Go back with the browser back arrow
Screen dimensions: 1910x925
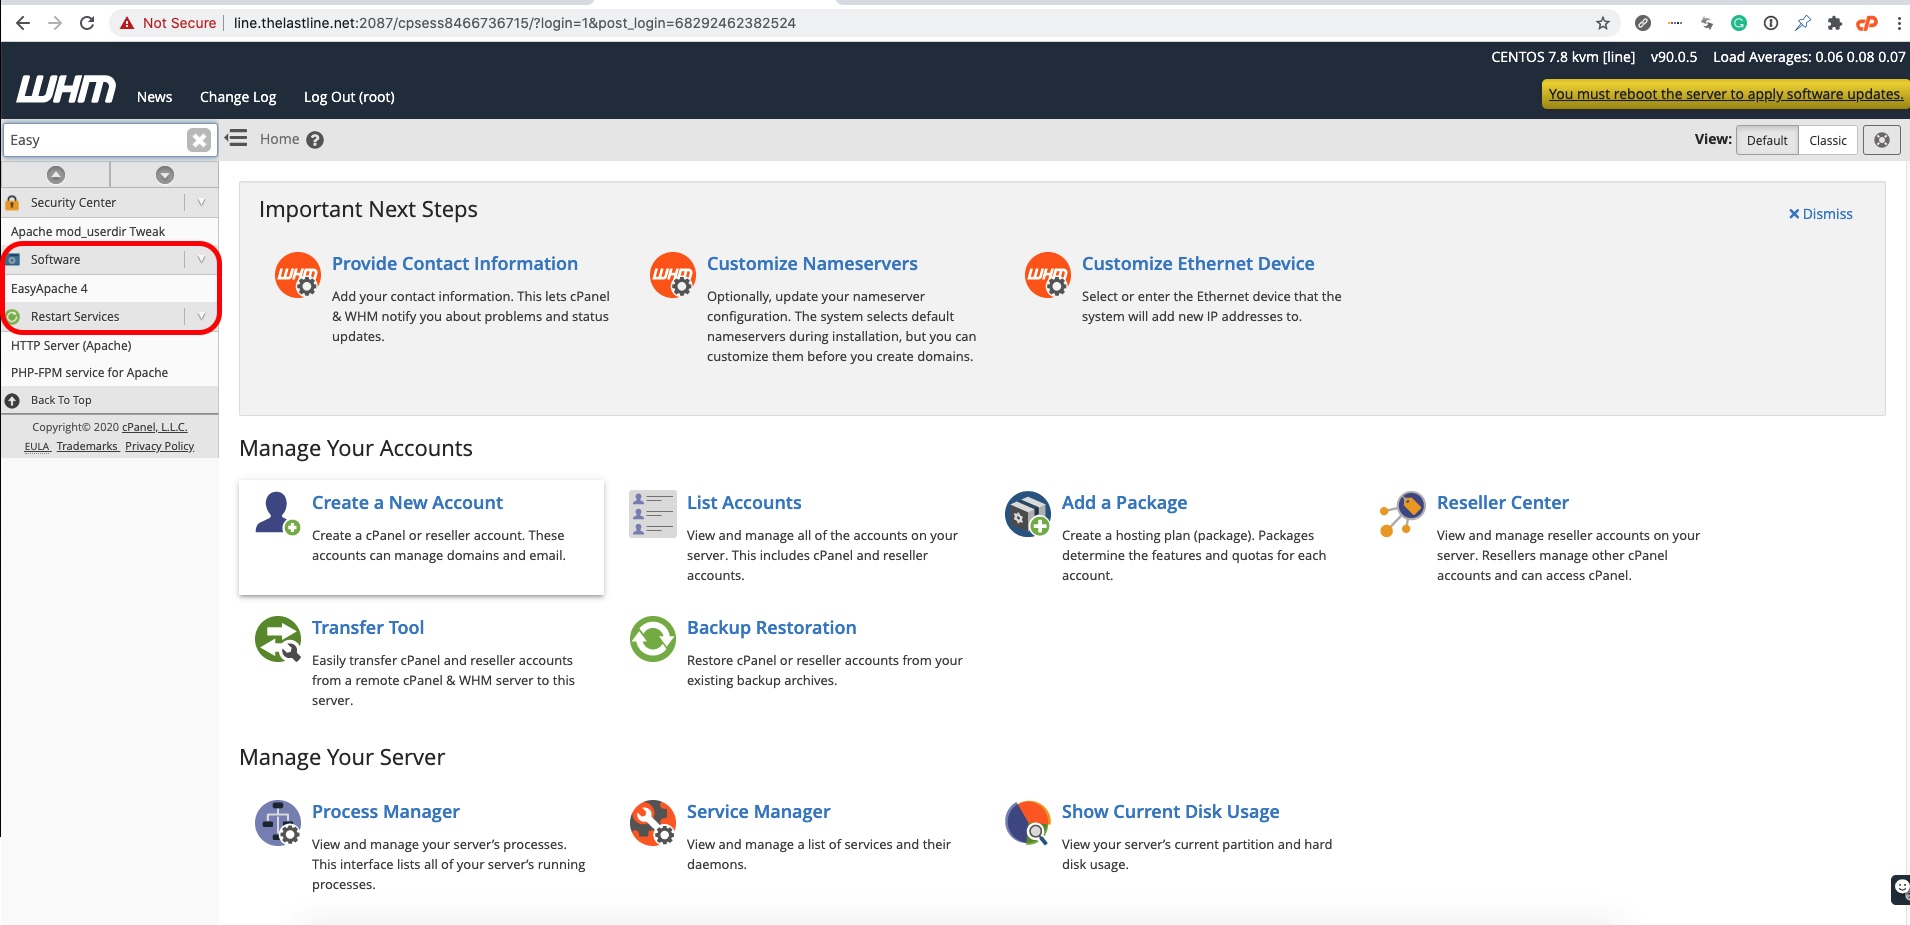tap(22, 23)
